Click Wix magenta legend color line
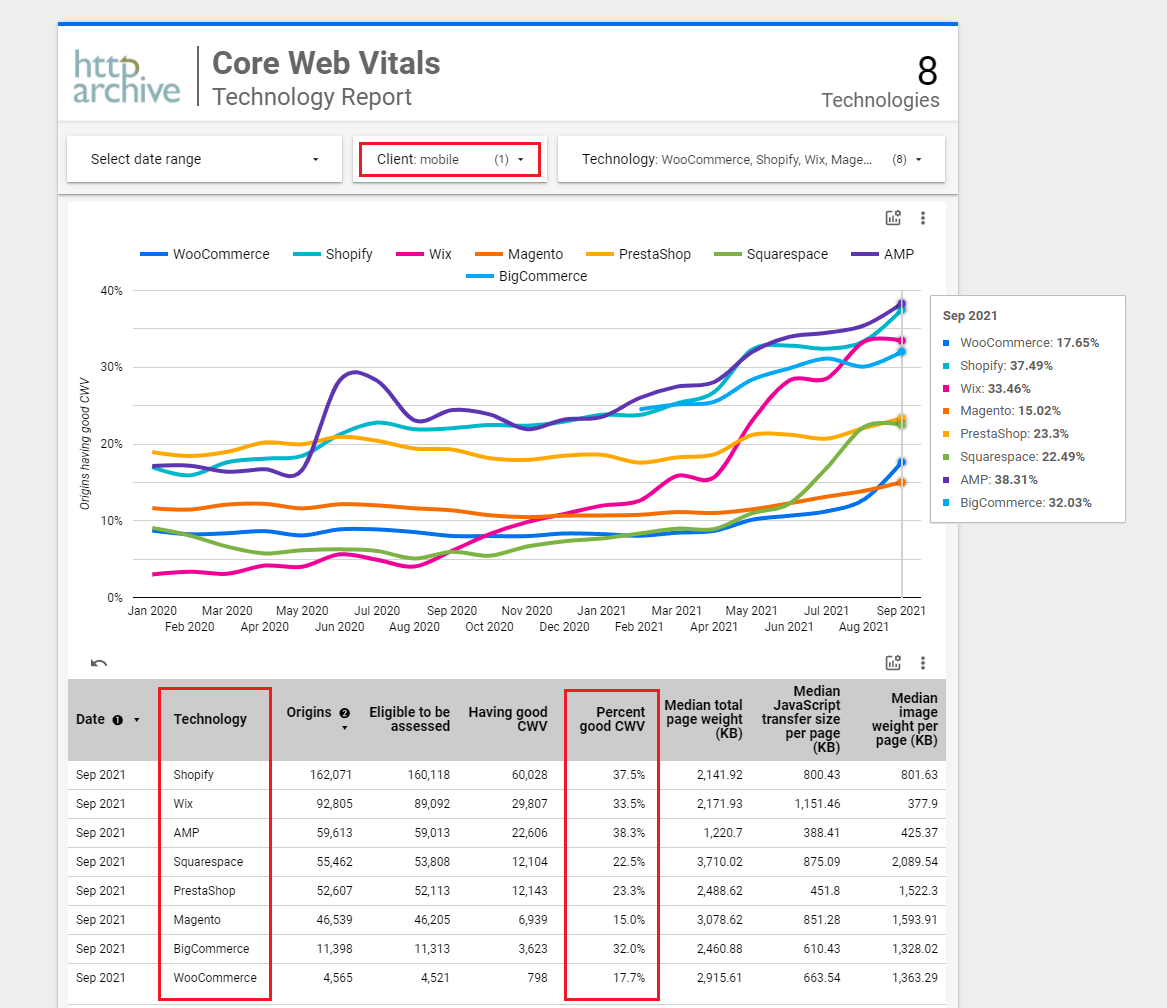This screenshot has height=1008, width=1167. coord(410,254)
